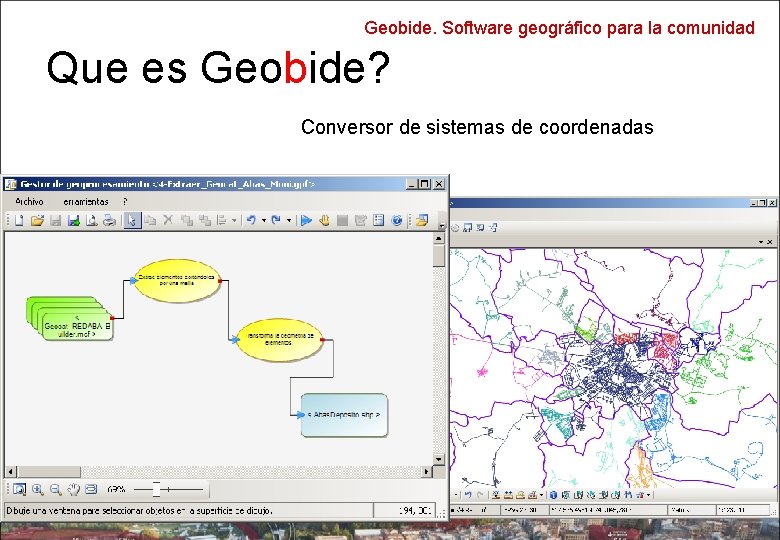Click the horizontal scrollbar right arrow
Image resolution: width=780 pixels, height=540 pixels.
coord(427,471)
